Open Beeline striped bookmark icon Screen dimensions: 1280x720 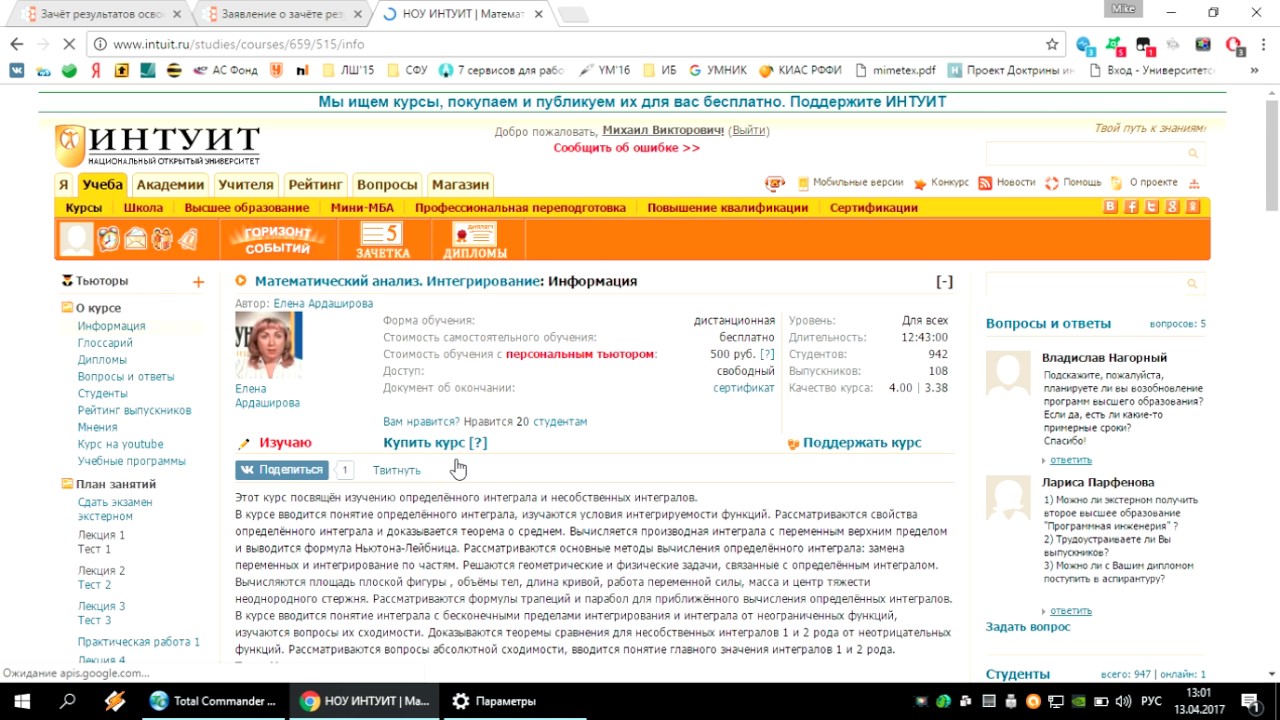[x=174, y=70]
